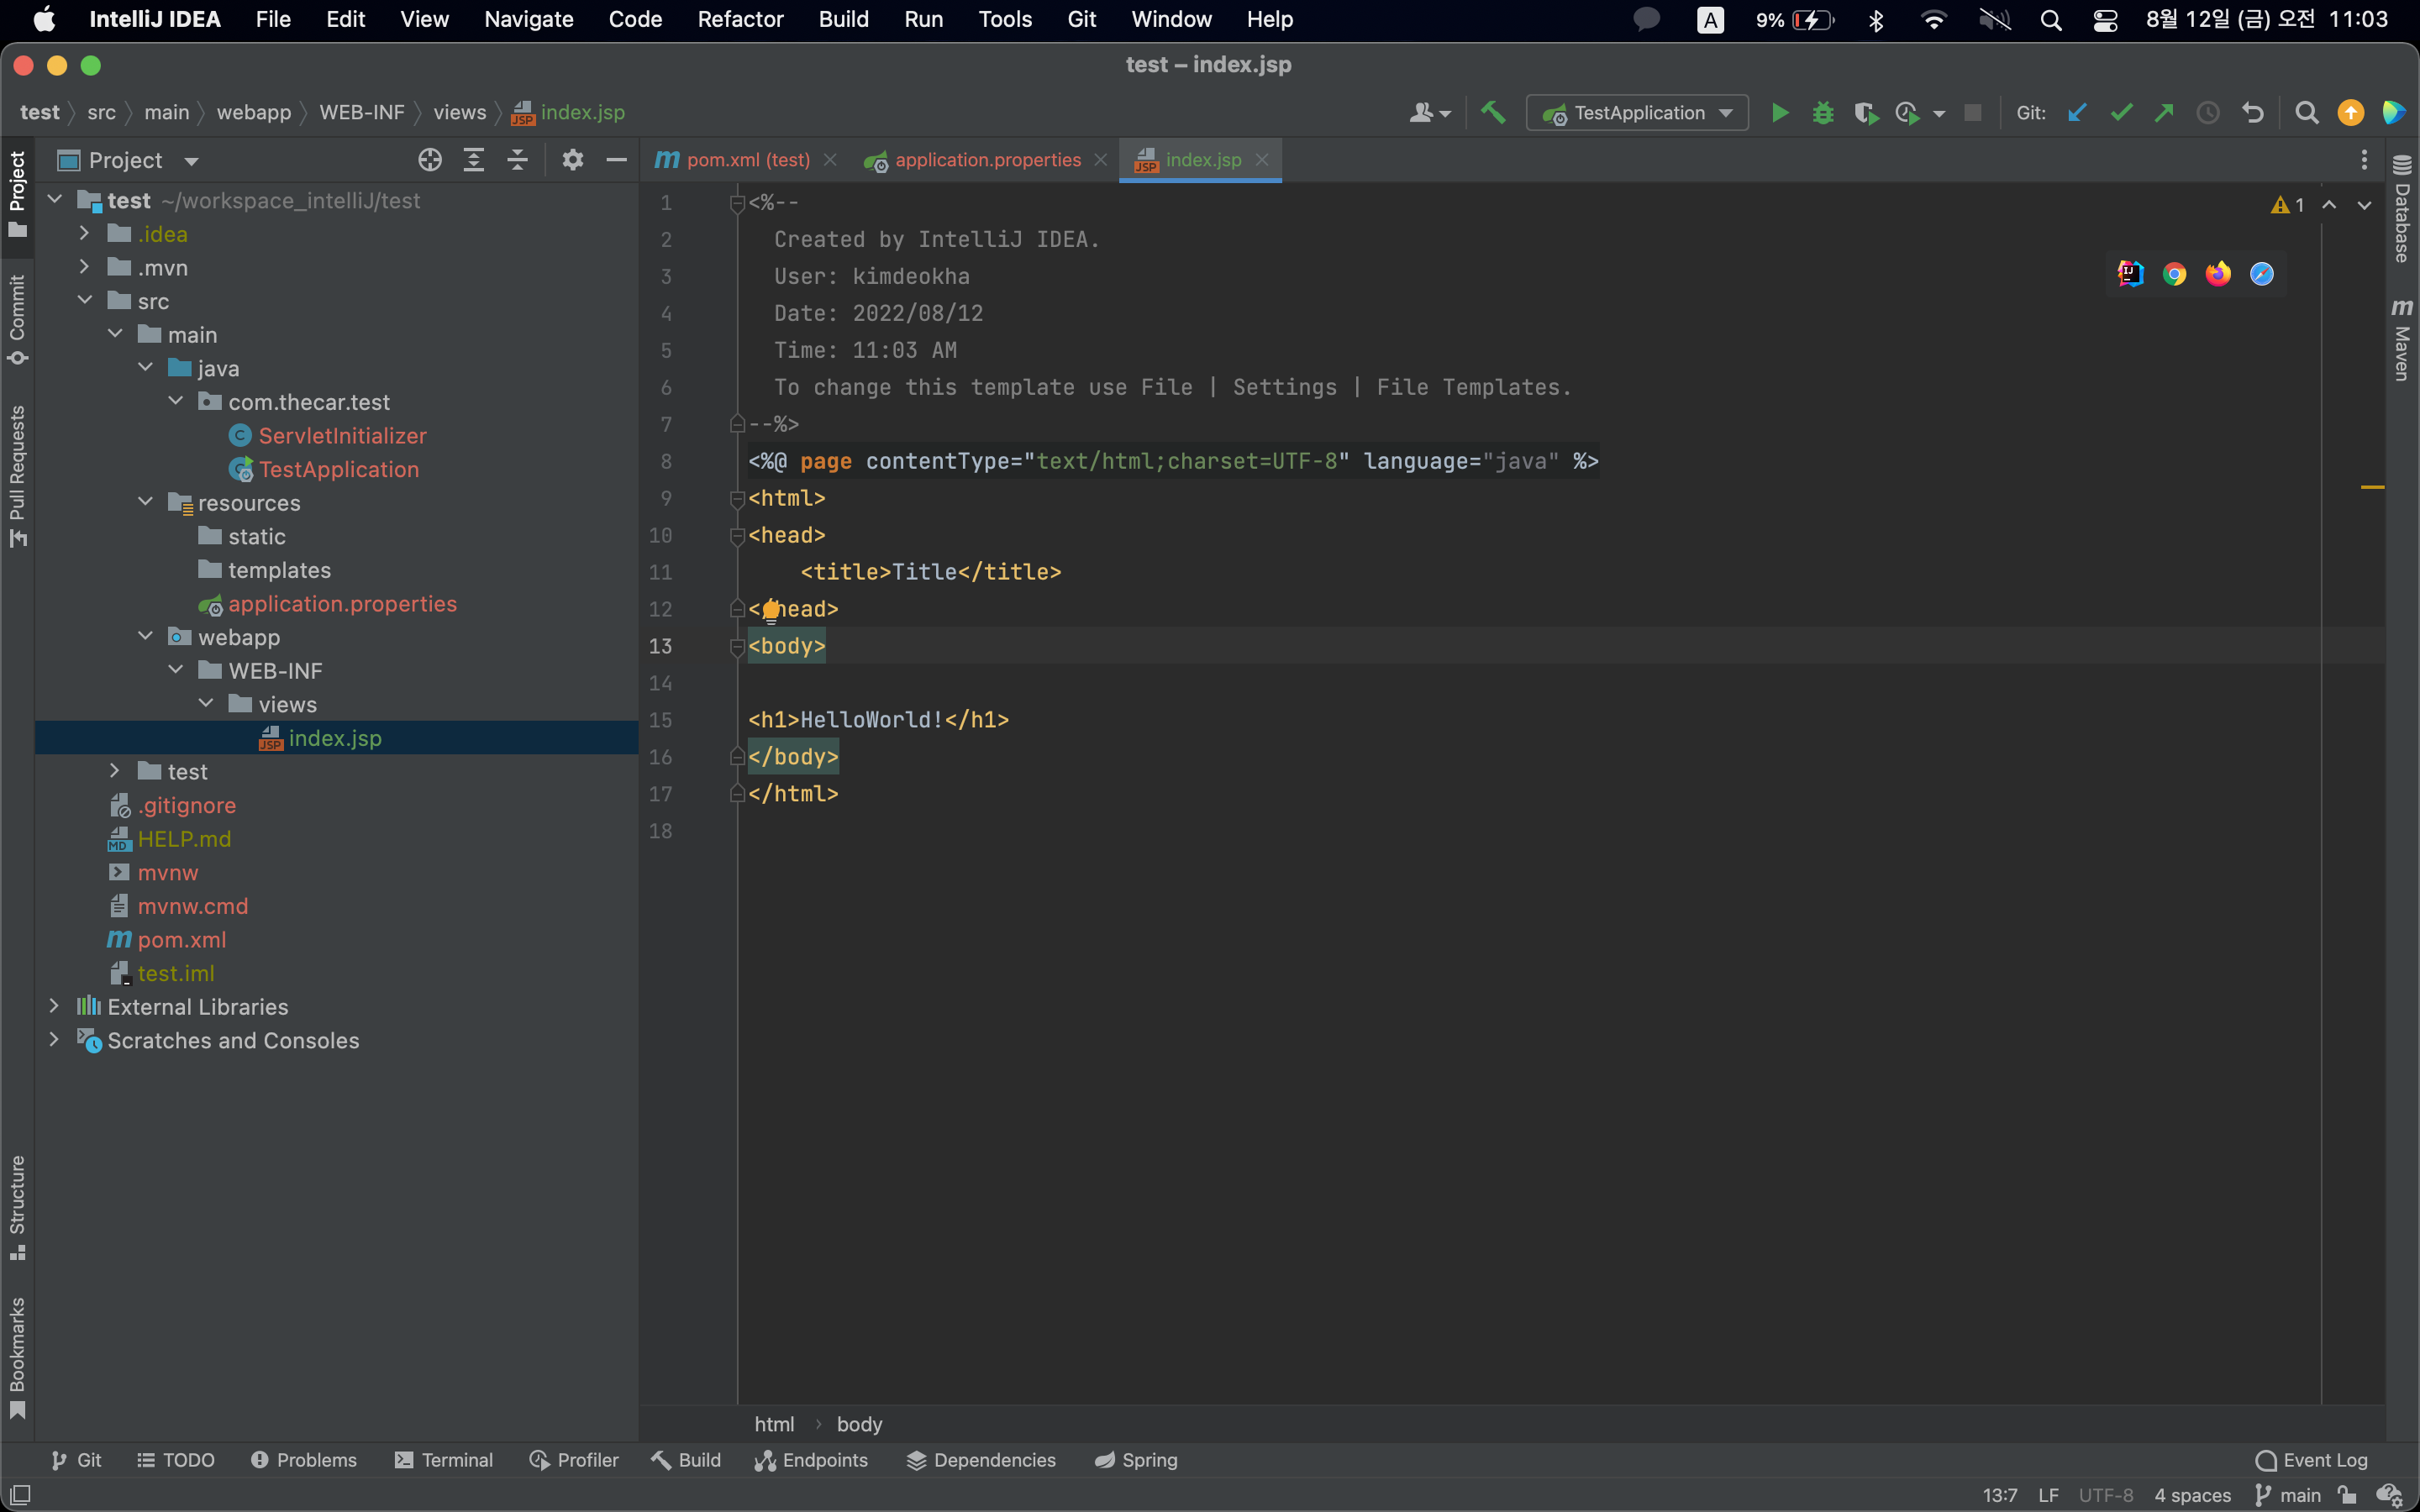Open preview in Chrome browser icon
The height and width of the screenshot is (1512, 2420).
[x=2174, y=274]
